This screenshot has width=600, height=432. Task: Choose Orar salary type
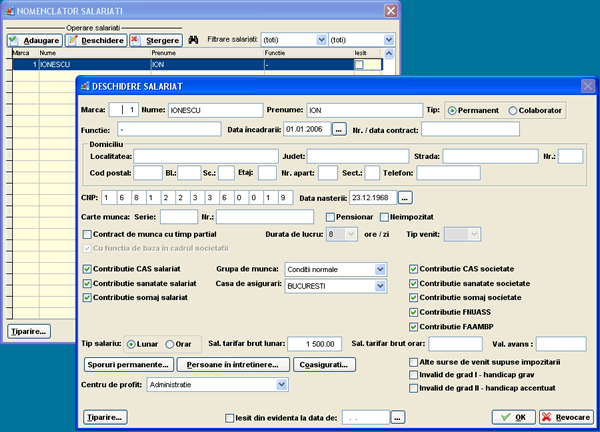tap(170, 344)
